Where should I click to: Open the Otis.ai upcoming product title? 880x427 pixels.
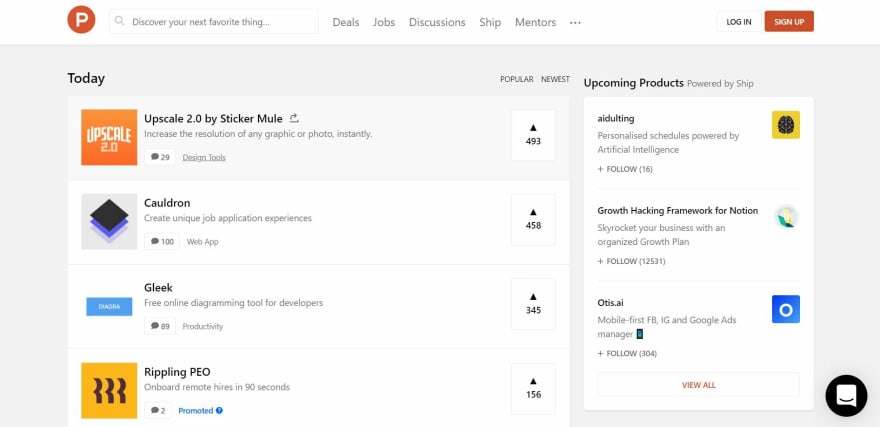[611, 302]
